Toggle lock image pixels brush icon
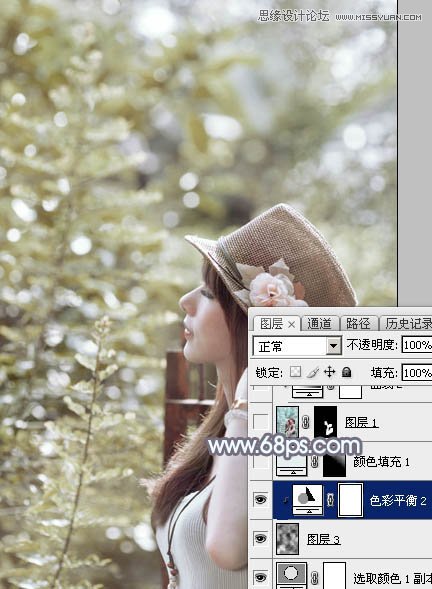The image size is (432, 589). [x=313, y=372]
